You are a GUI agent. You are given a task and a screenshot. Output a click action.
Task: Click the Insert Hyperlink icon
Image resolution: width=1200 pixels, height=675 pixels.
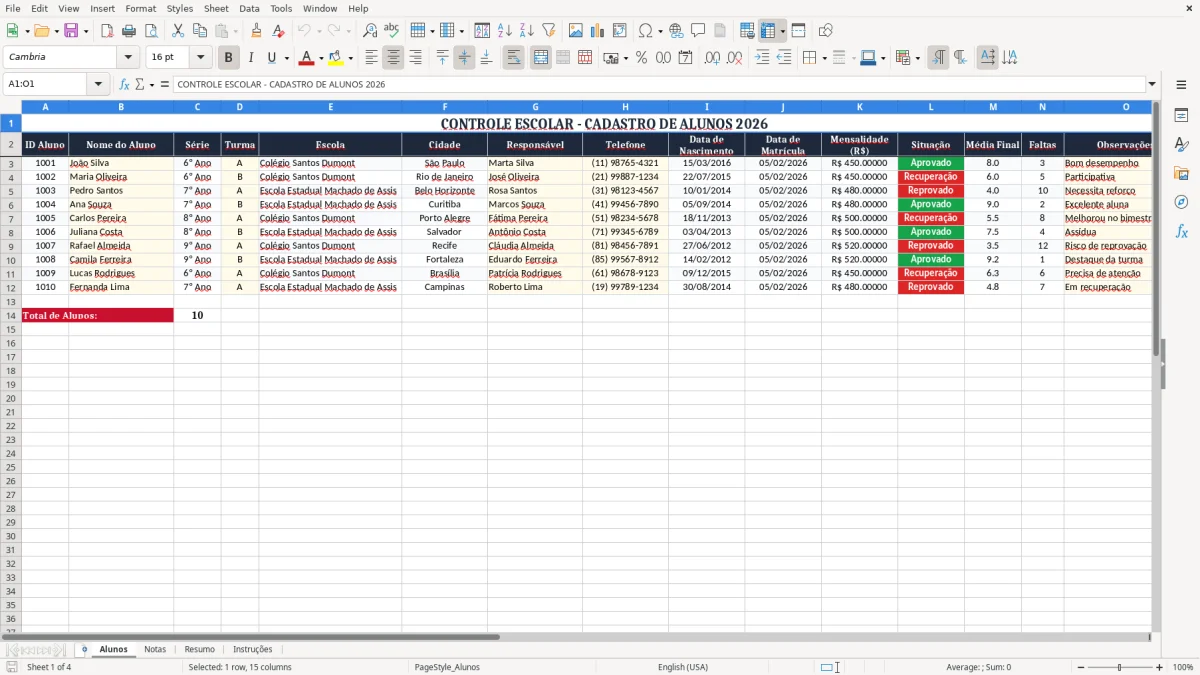tap(676, 31)
